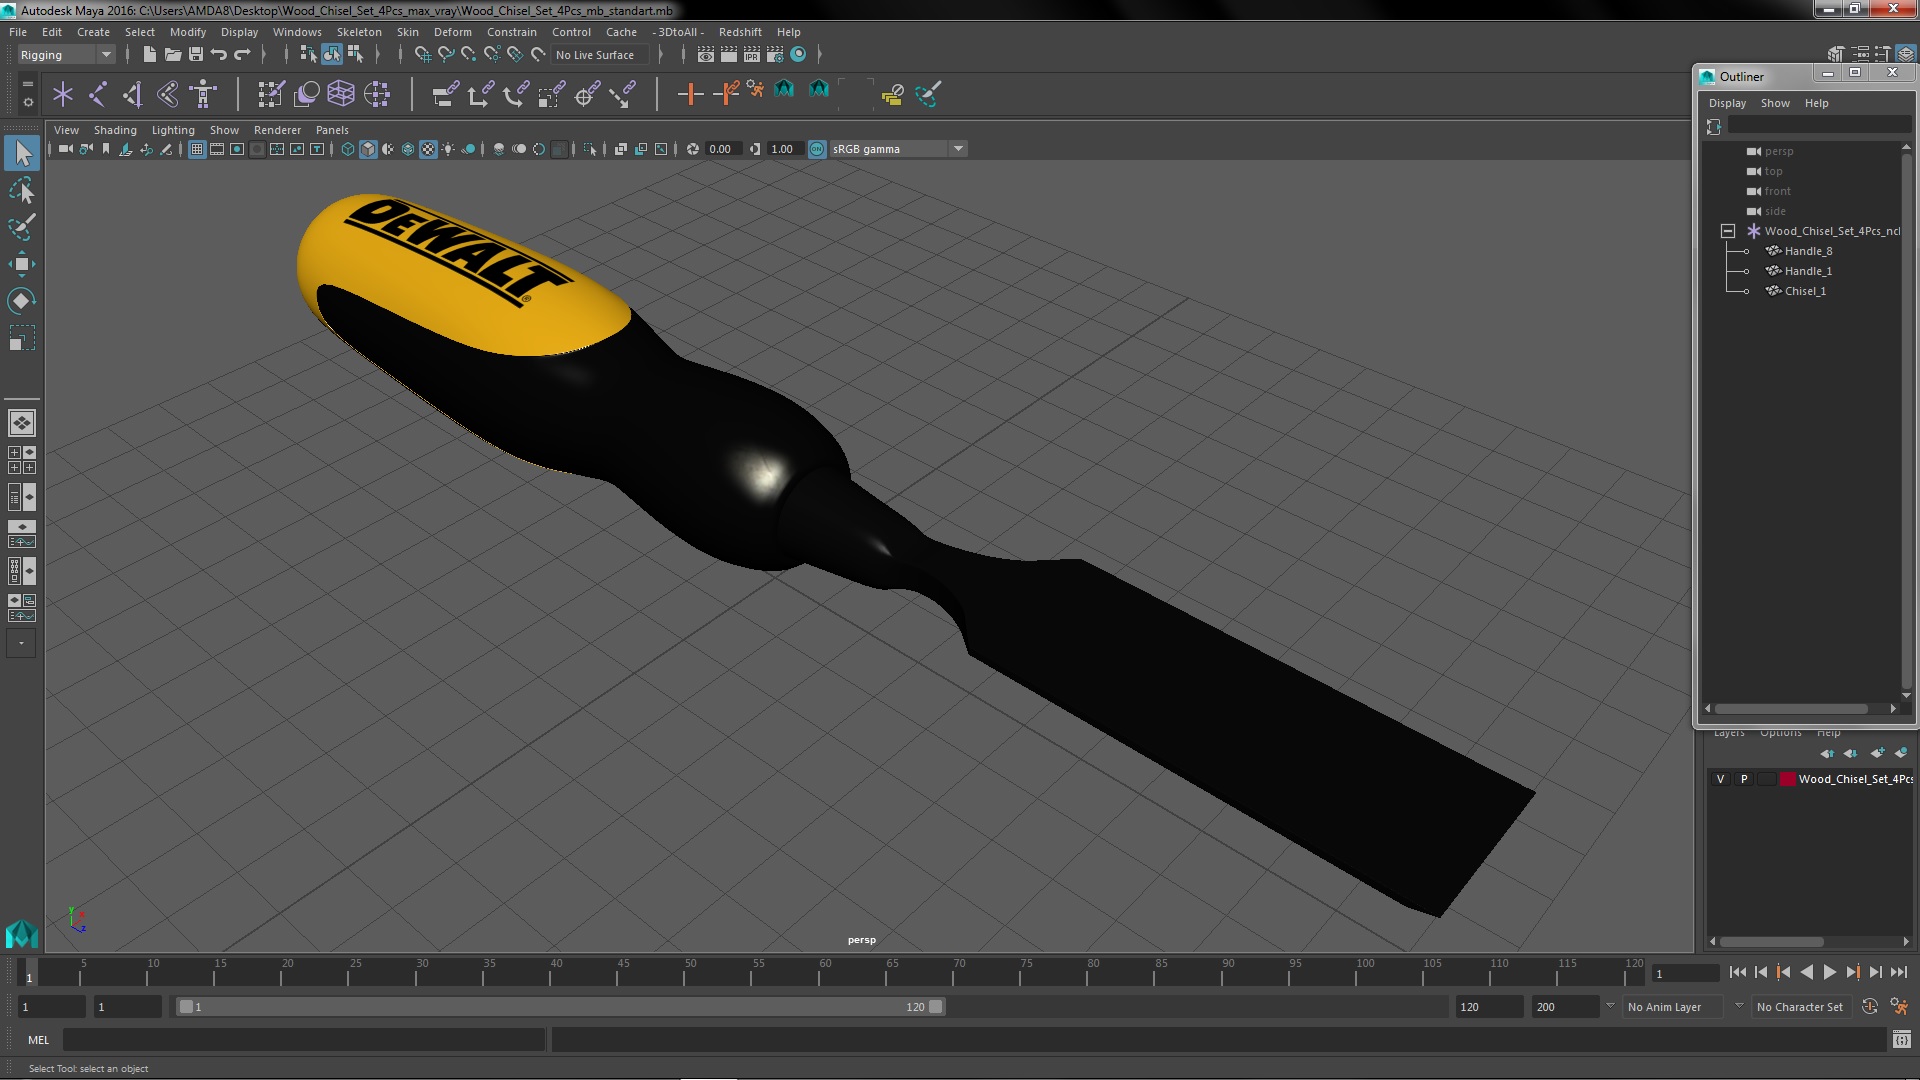Save the scene with the disk icon

196,55
